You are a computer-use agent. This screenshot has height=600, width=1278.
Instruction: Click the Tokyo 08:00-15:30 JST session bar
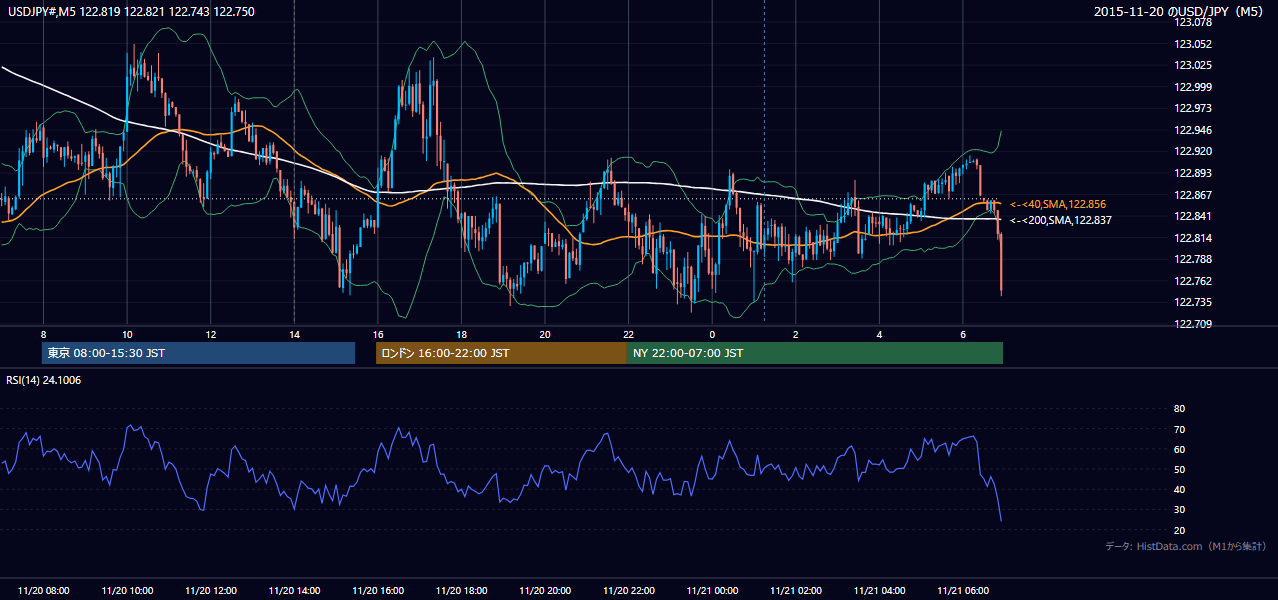(198, 353)
